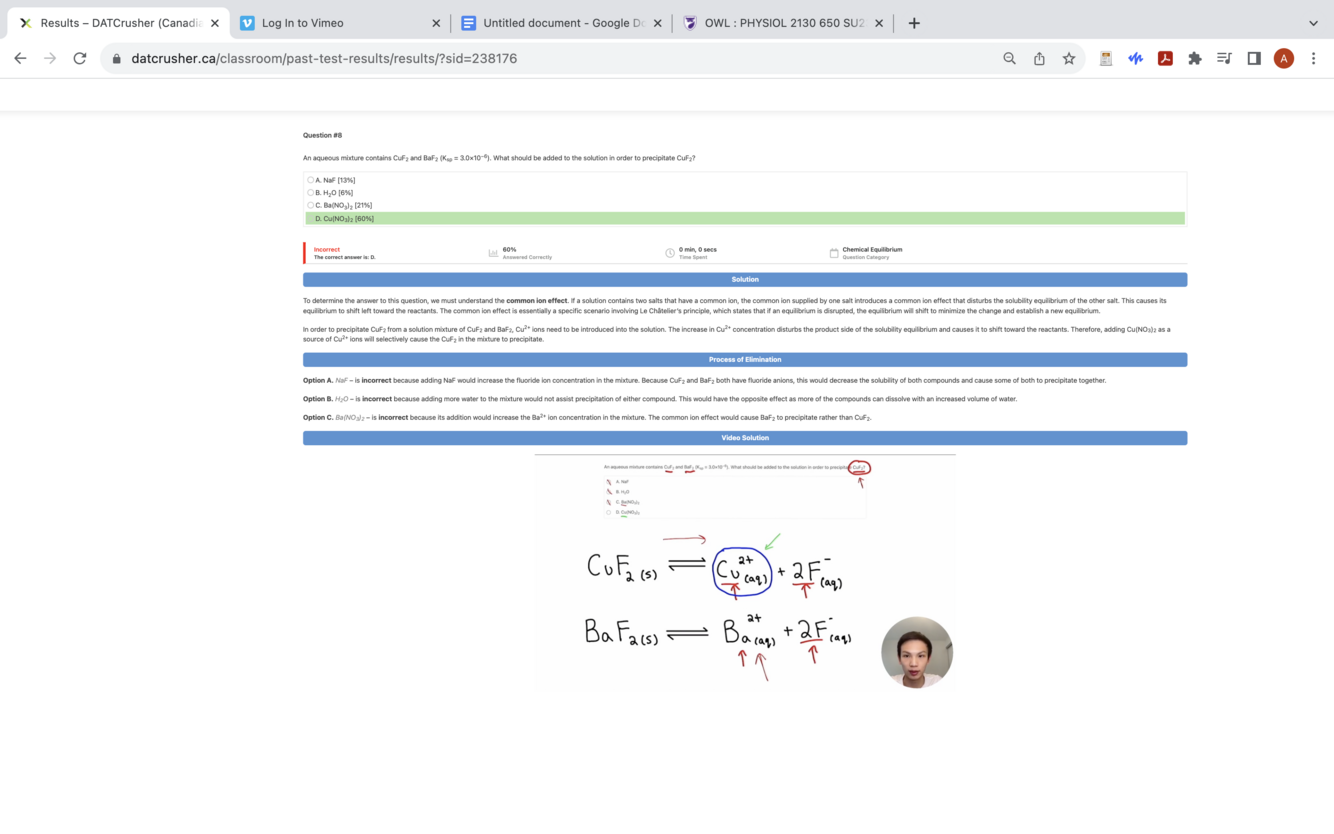Toggle the browser side panel
The width and height of the screenshot is (1334, 834).
[x=1254, y=58]
